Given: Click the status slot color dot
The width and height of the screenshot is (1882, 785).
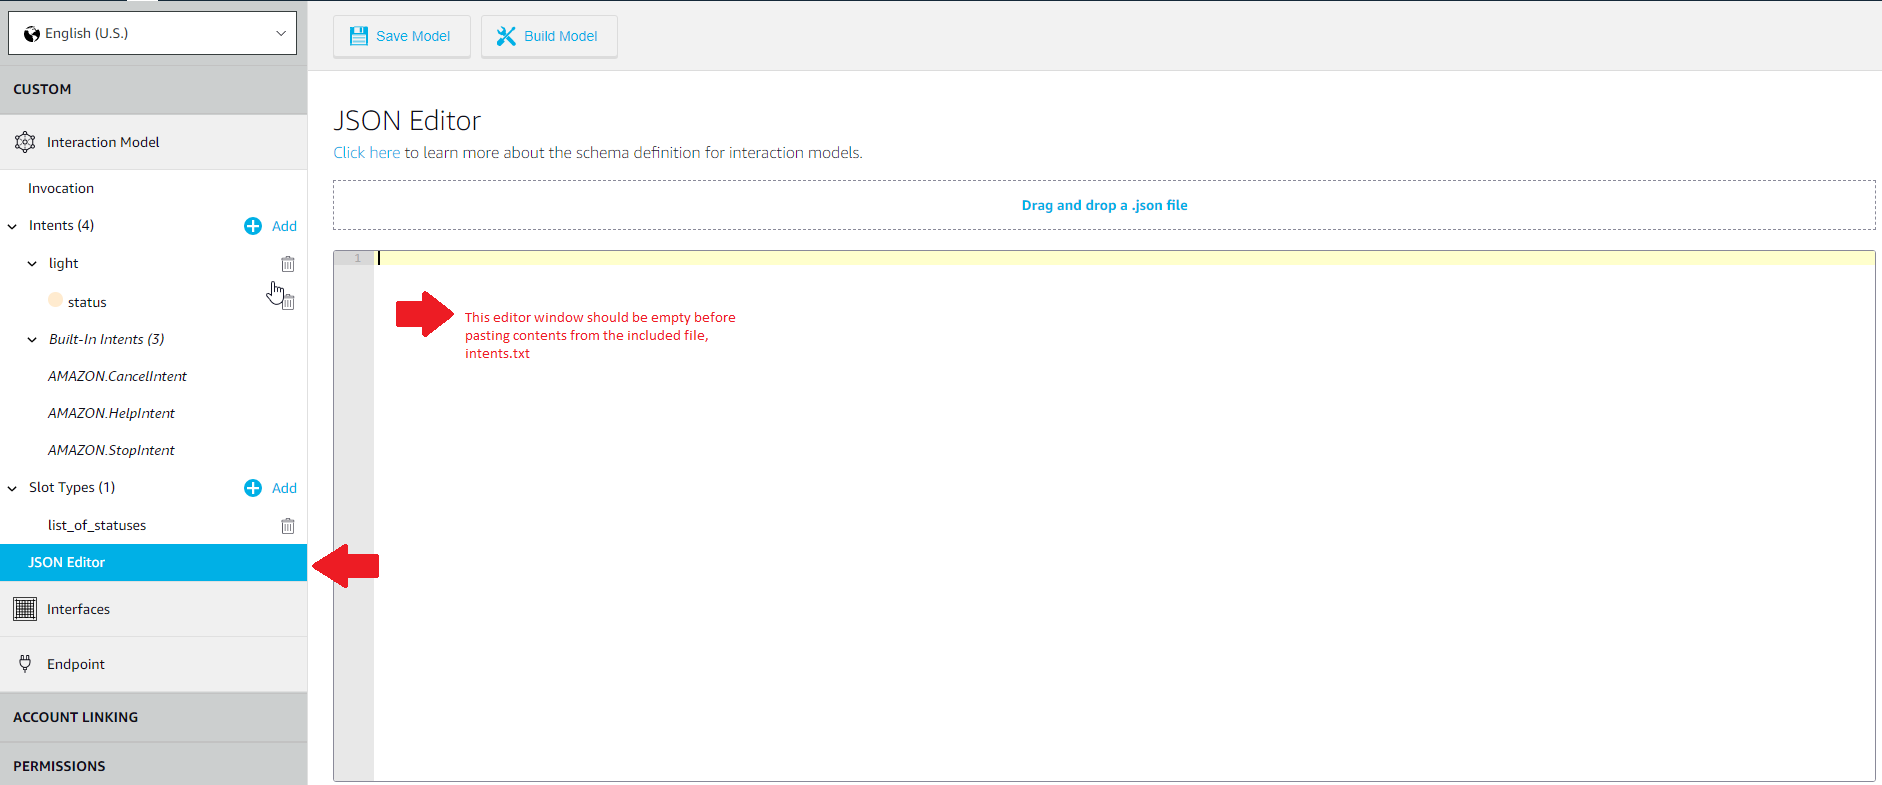Looking at the screenshot, I should 56,300.
